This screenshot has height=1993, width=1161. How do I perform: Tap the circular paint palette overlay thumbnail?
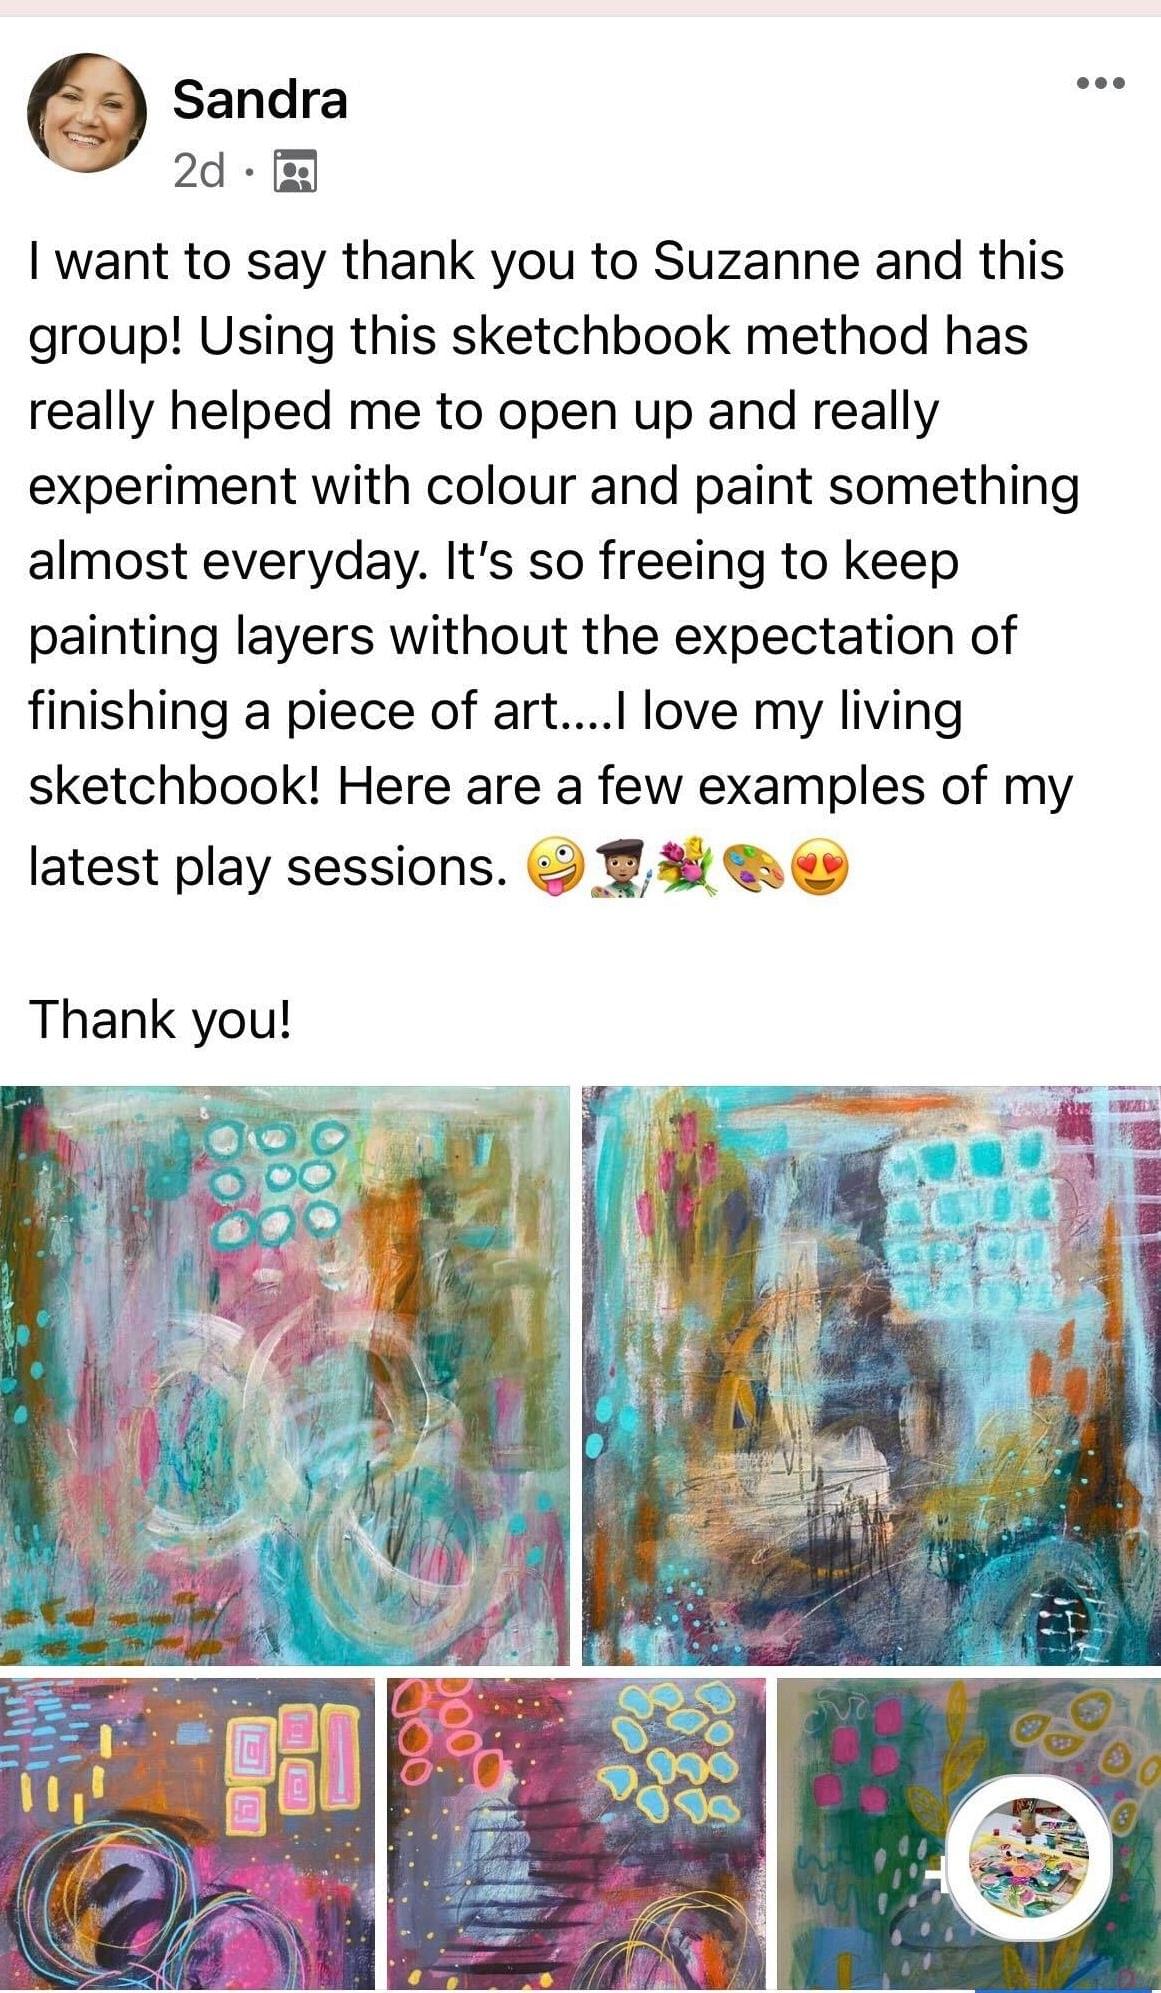pyautogui.click(x=1029, y=1857)
